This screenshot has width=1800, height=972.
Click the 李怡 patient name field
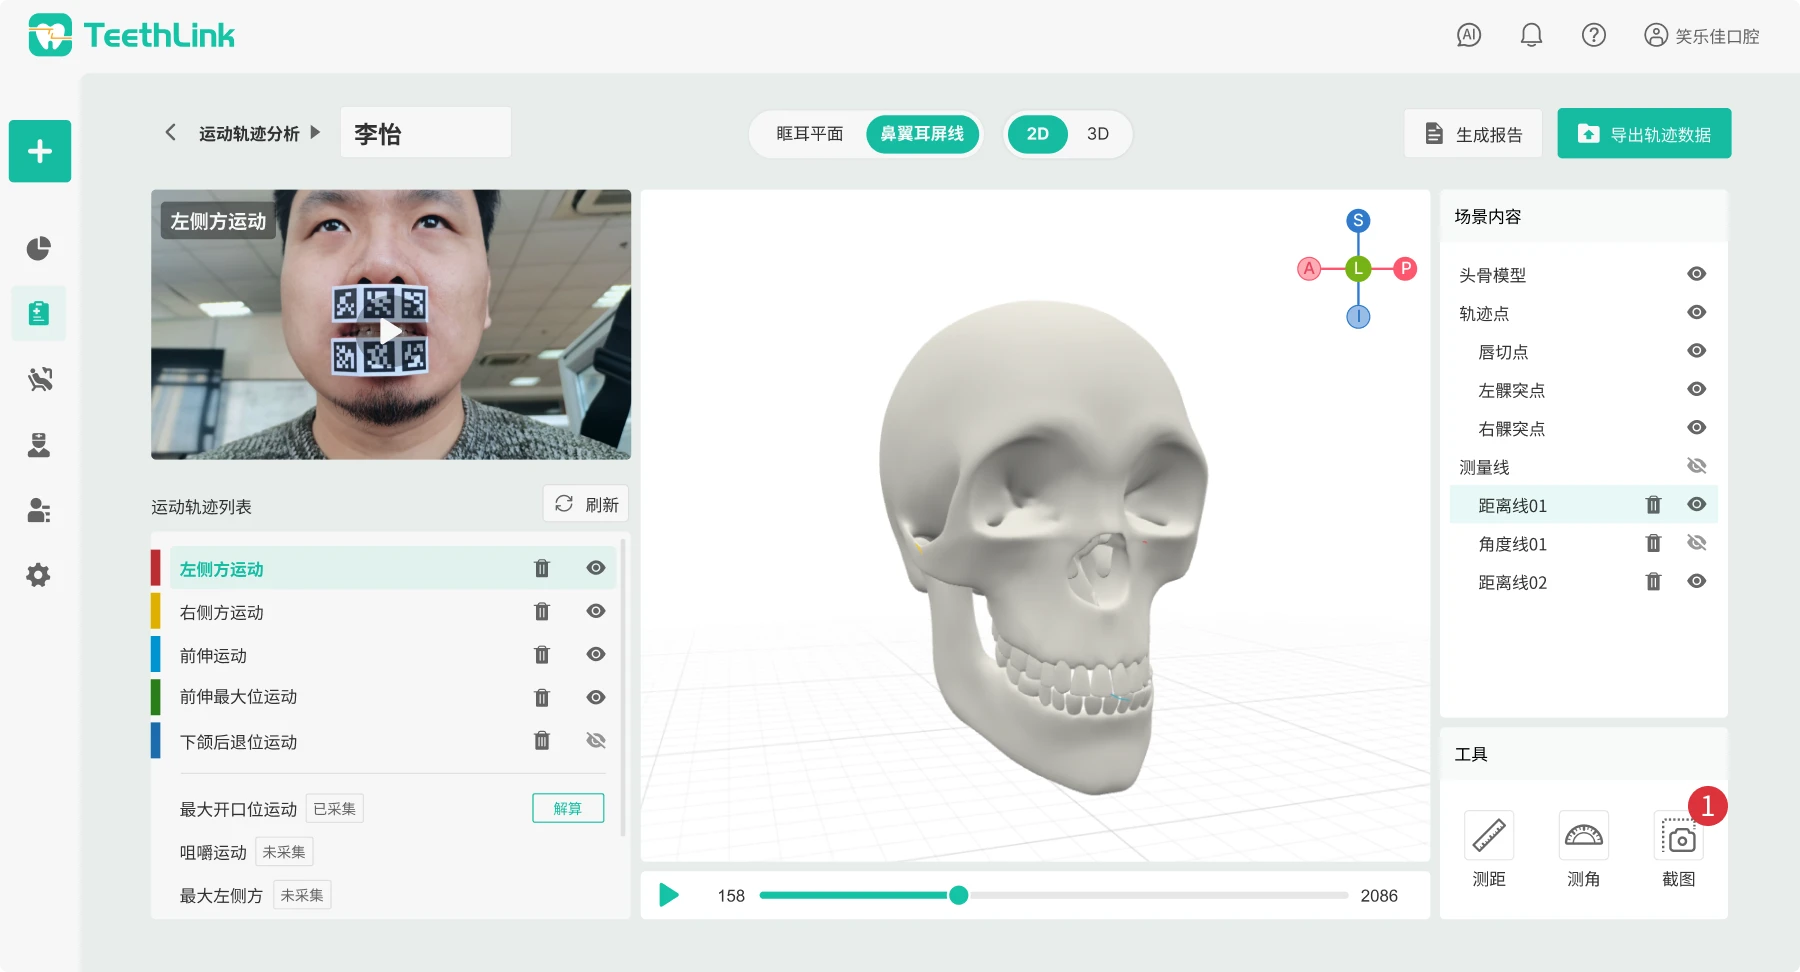coord(426,133)
